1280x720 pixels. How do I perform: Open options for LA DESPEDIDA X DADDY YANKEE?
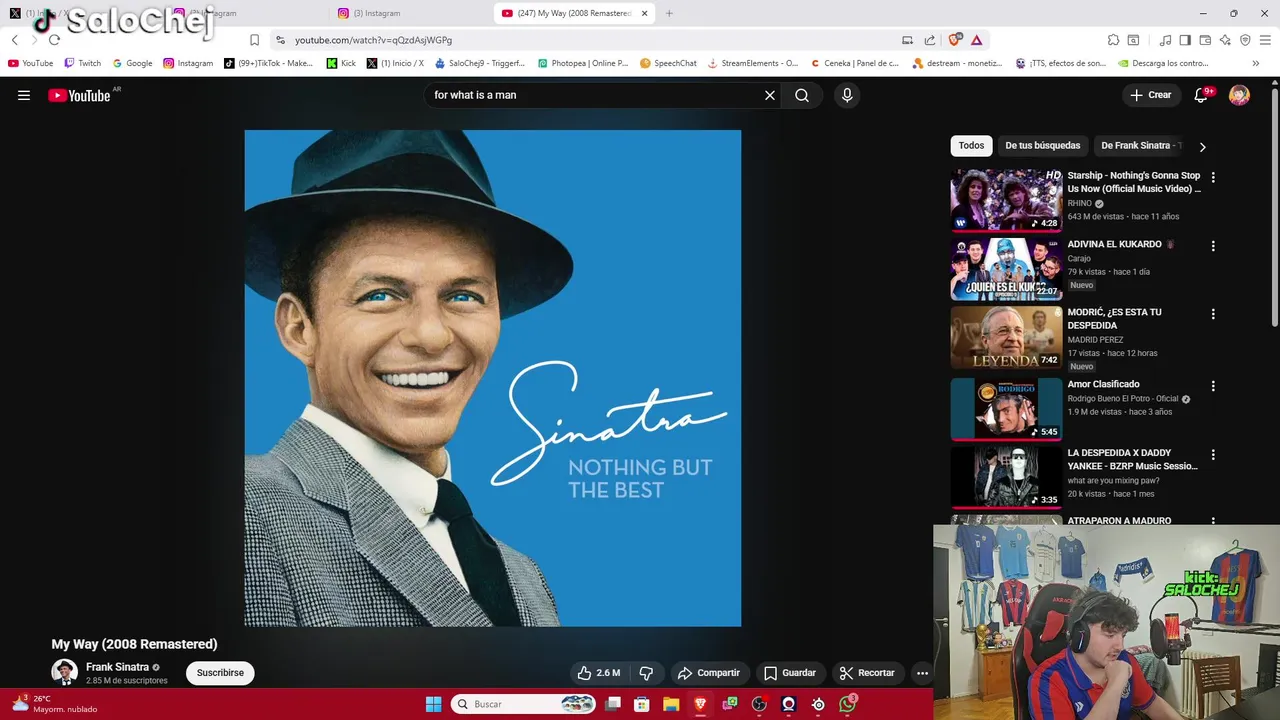(x=1213, y=455)
